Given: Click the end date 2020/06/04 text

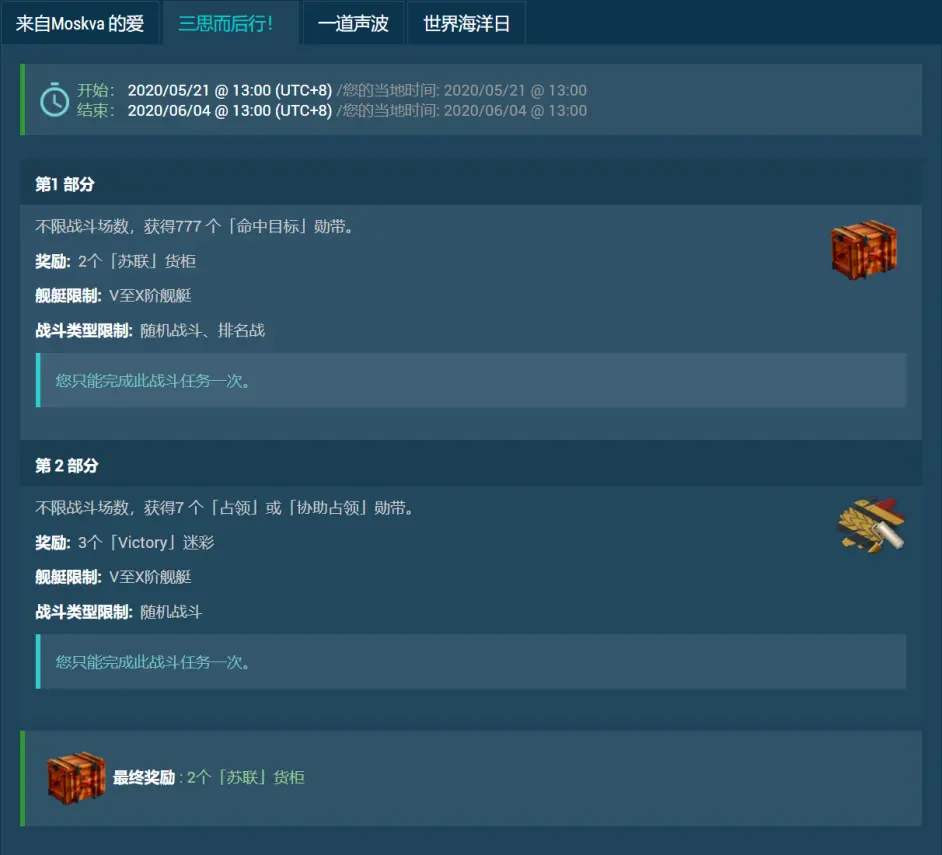Looking at the screenshot, I should pyautogui.click(x=229, y=111).
